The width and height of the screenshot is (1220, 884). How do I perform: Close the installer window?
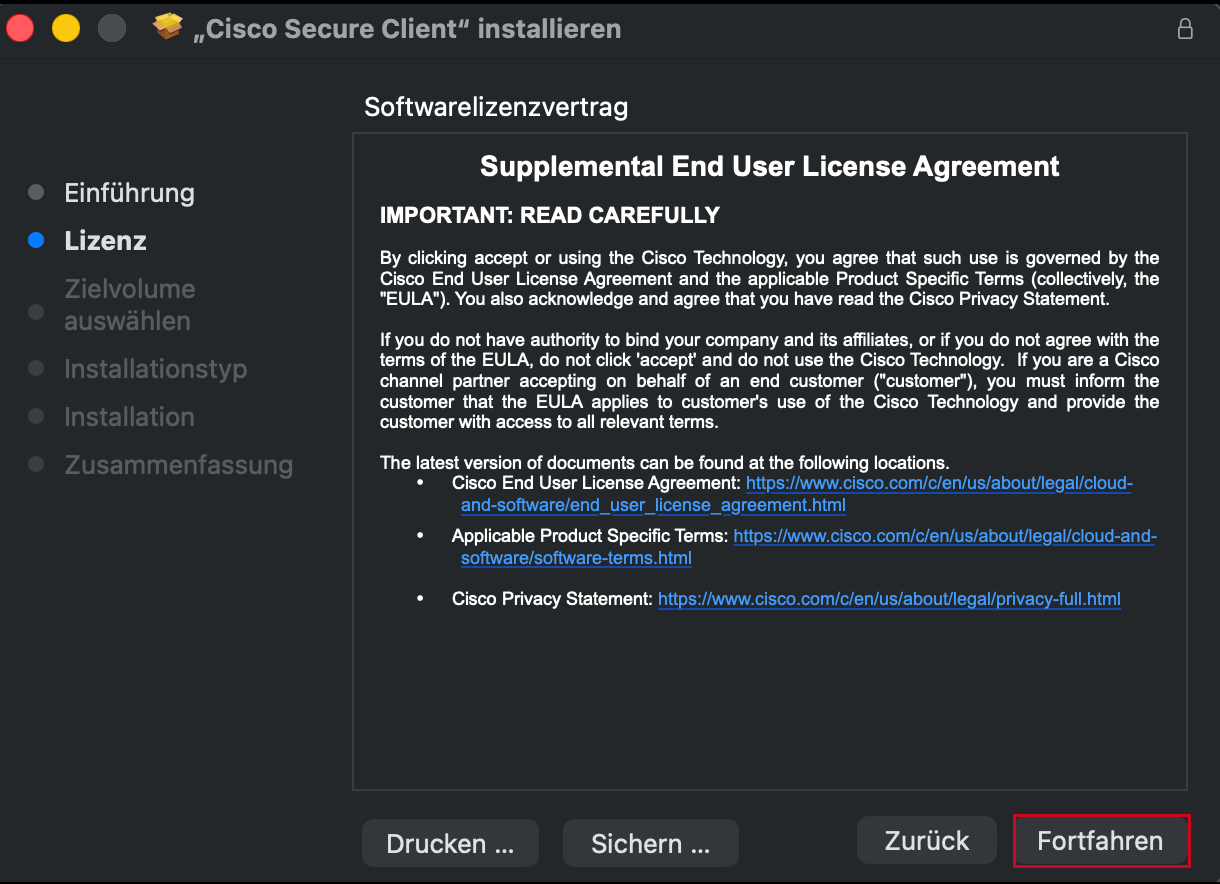coord(21,28)
